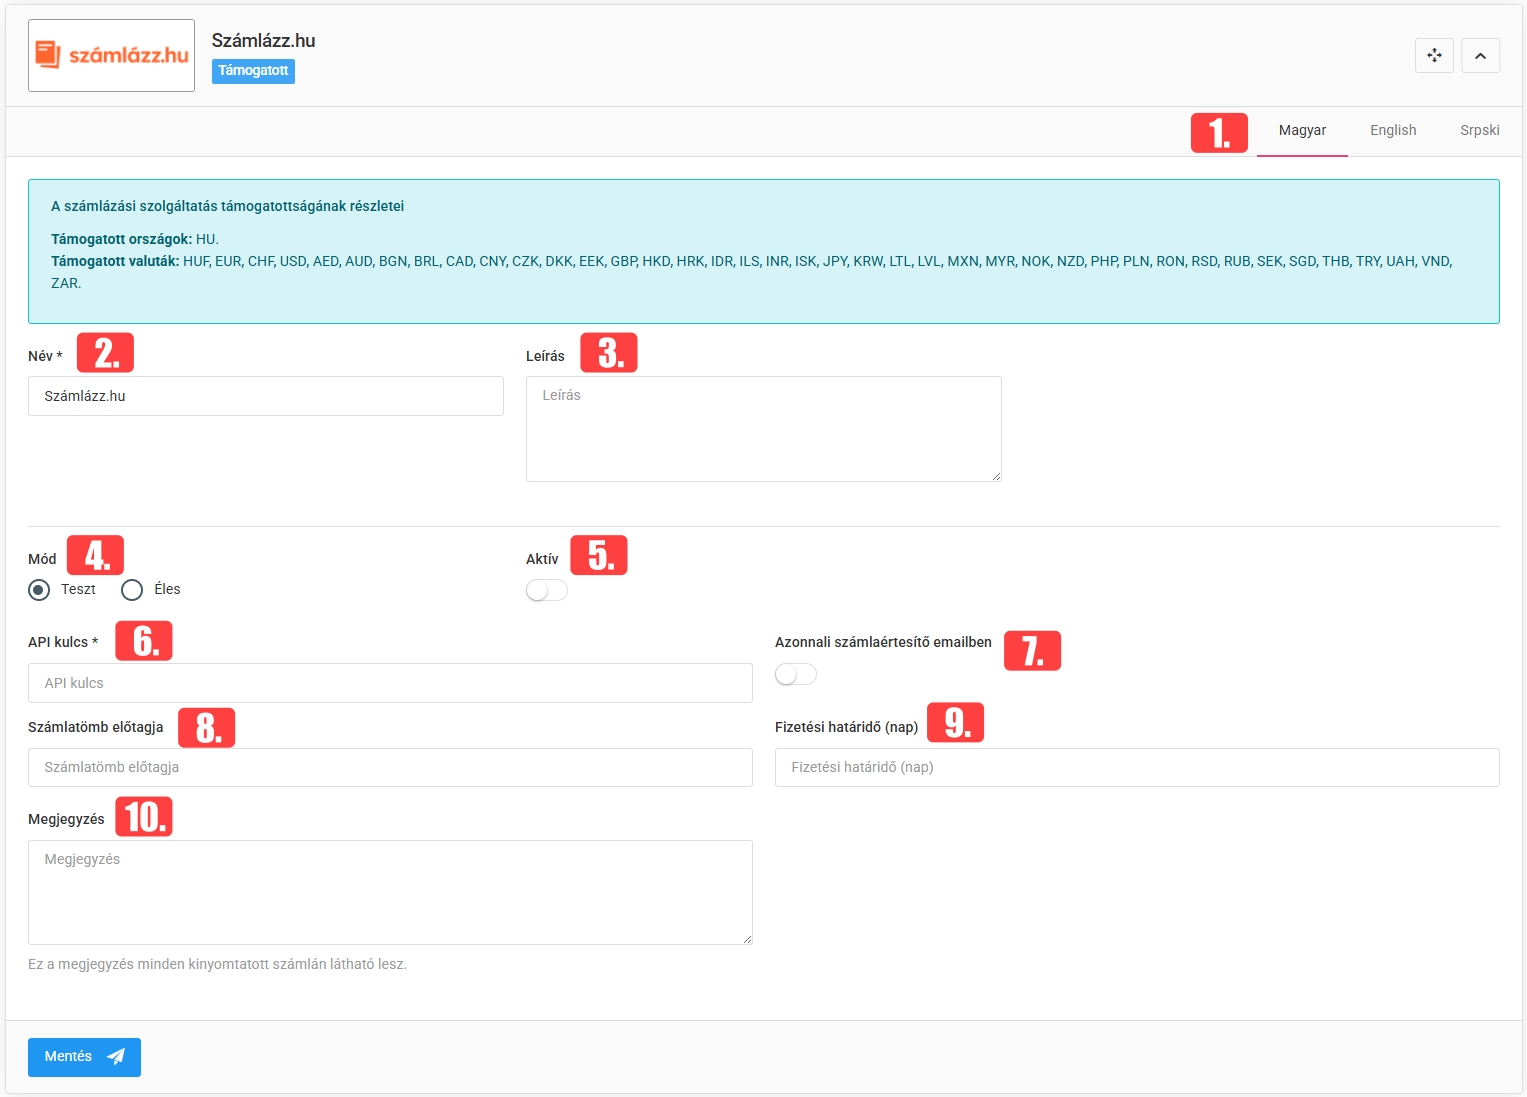Screen dimensions: 1527x1097
Task: Focus the Fizetési határidő (nap) field
Action: (x=1137, y=767)
